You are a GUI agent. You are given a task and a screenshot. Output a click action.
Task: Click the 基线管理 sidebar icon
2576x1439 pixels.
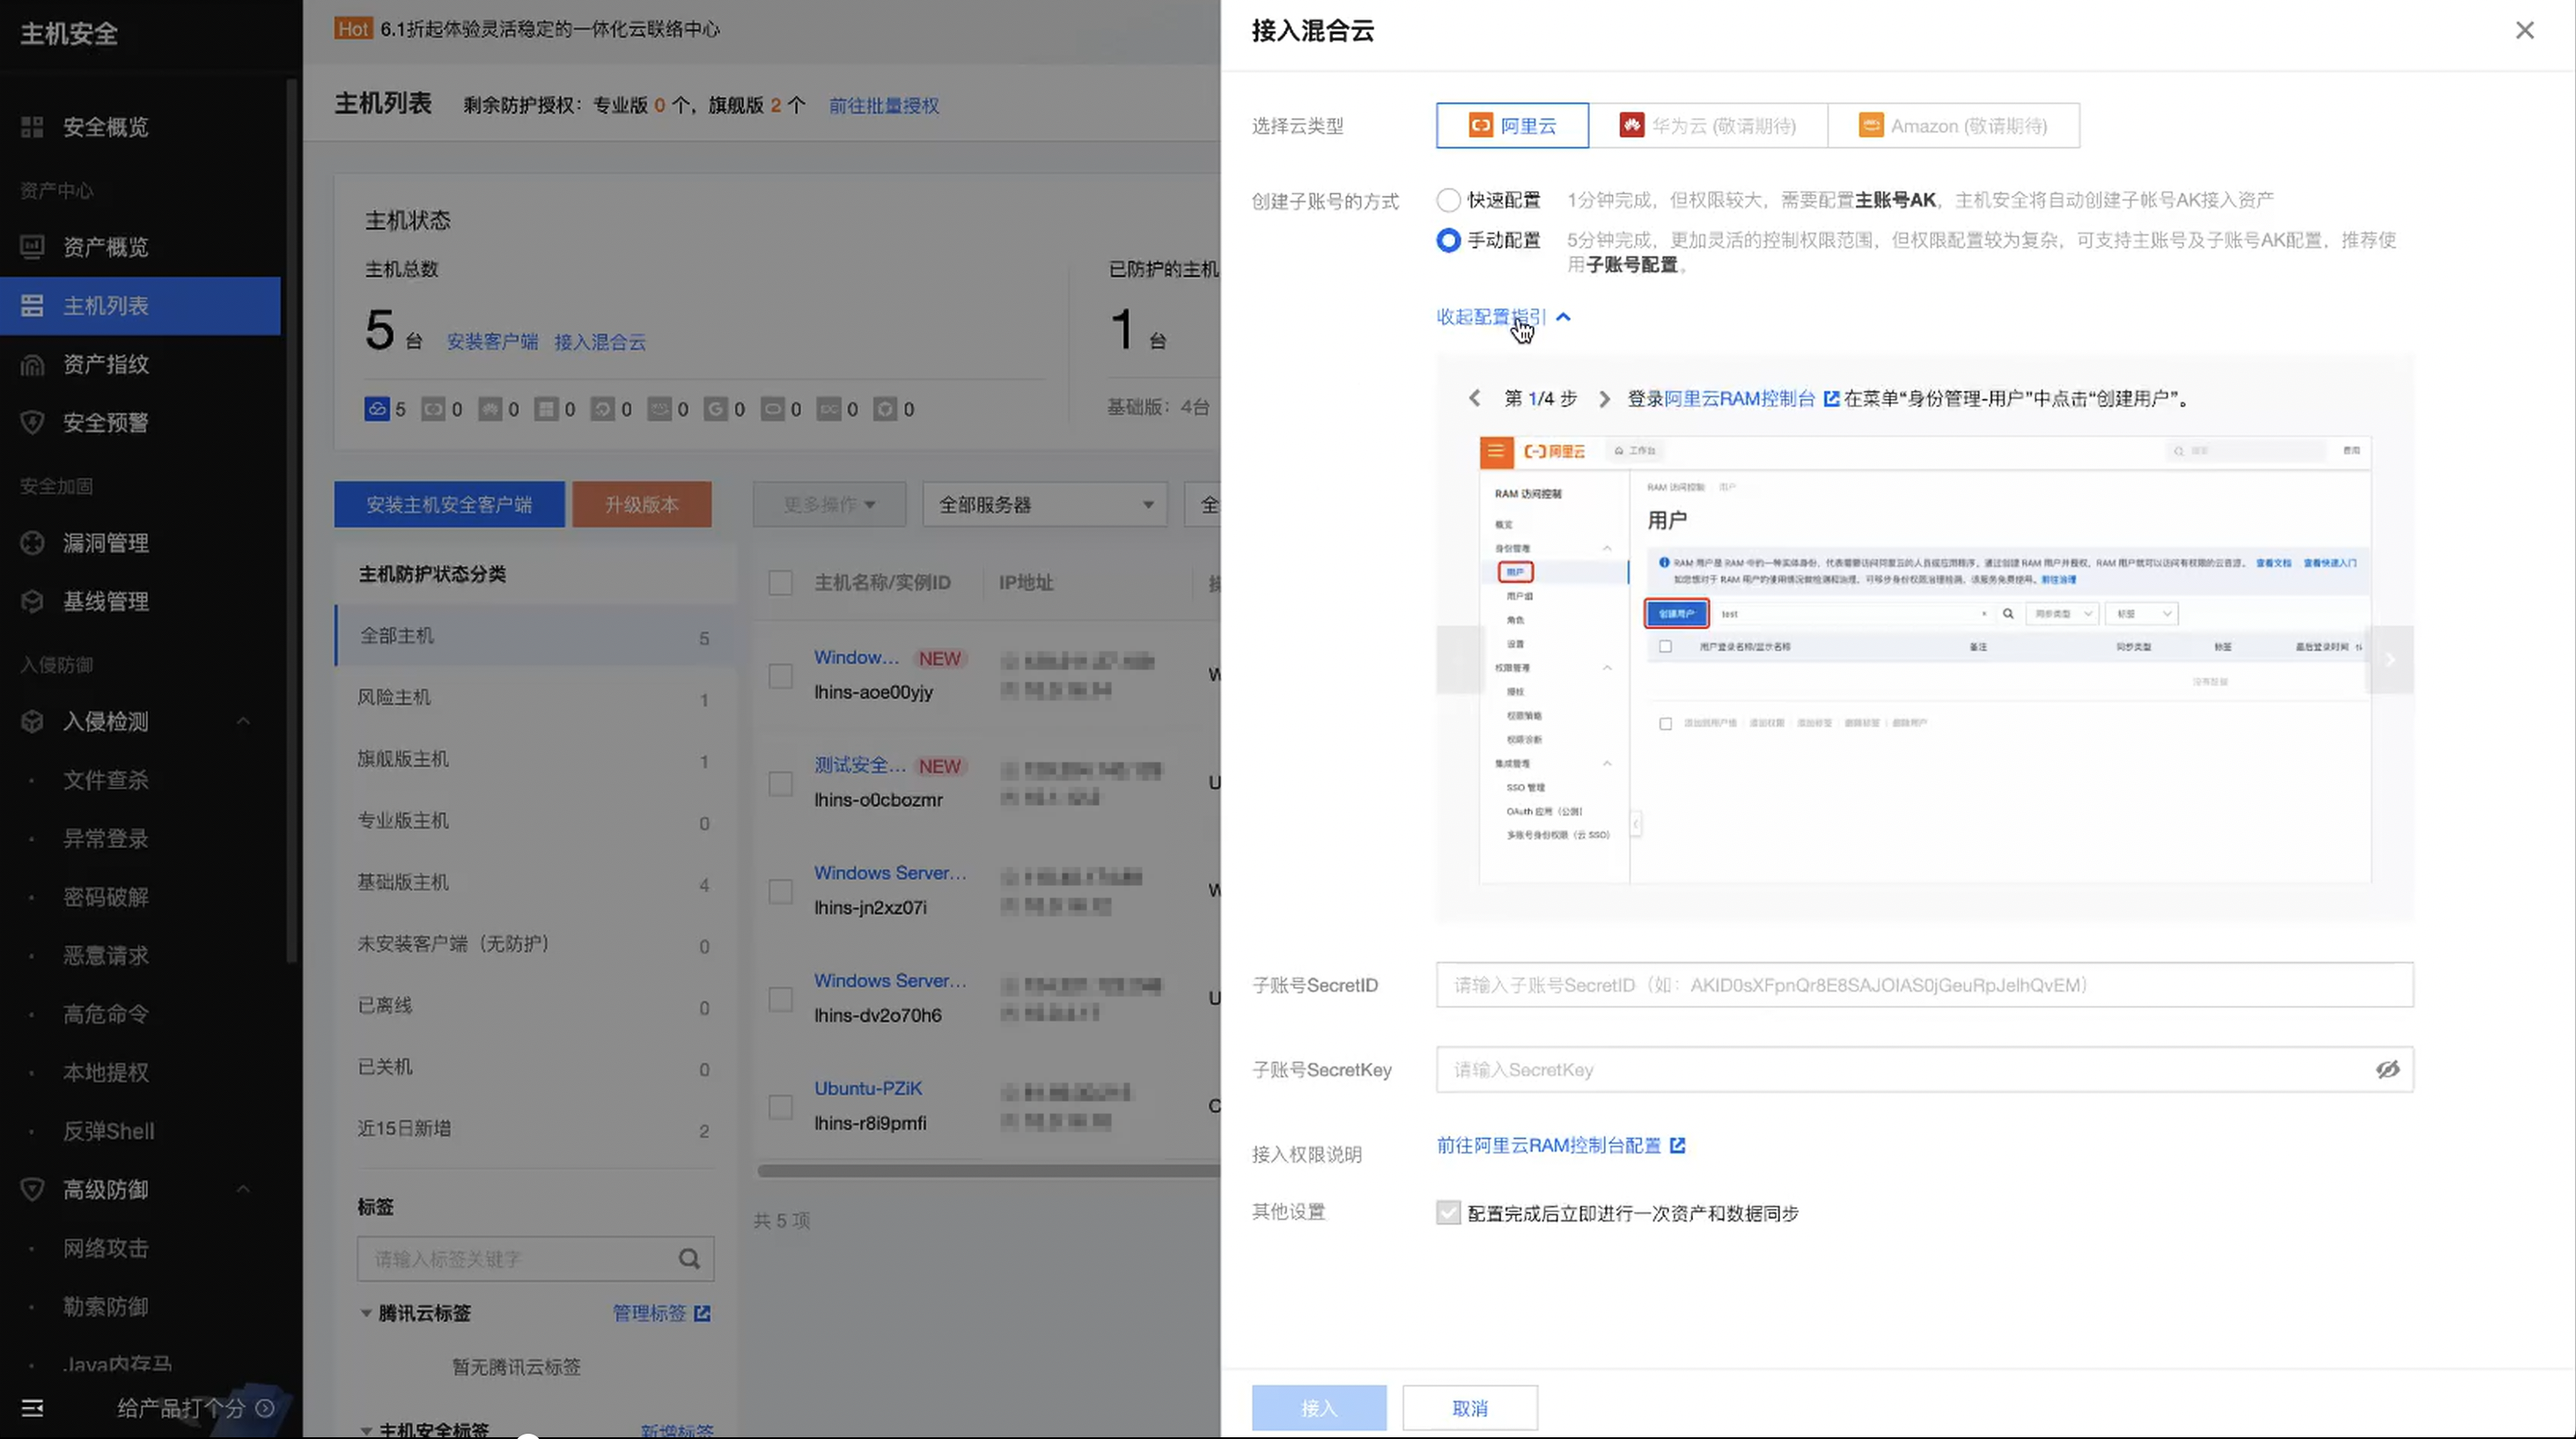(32, 601)
